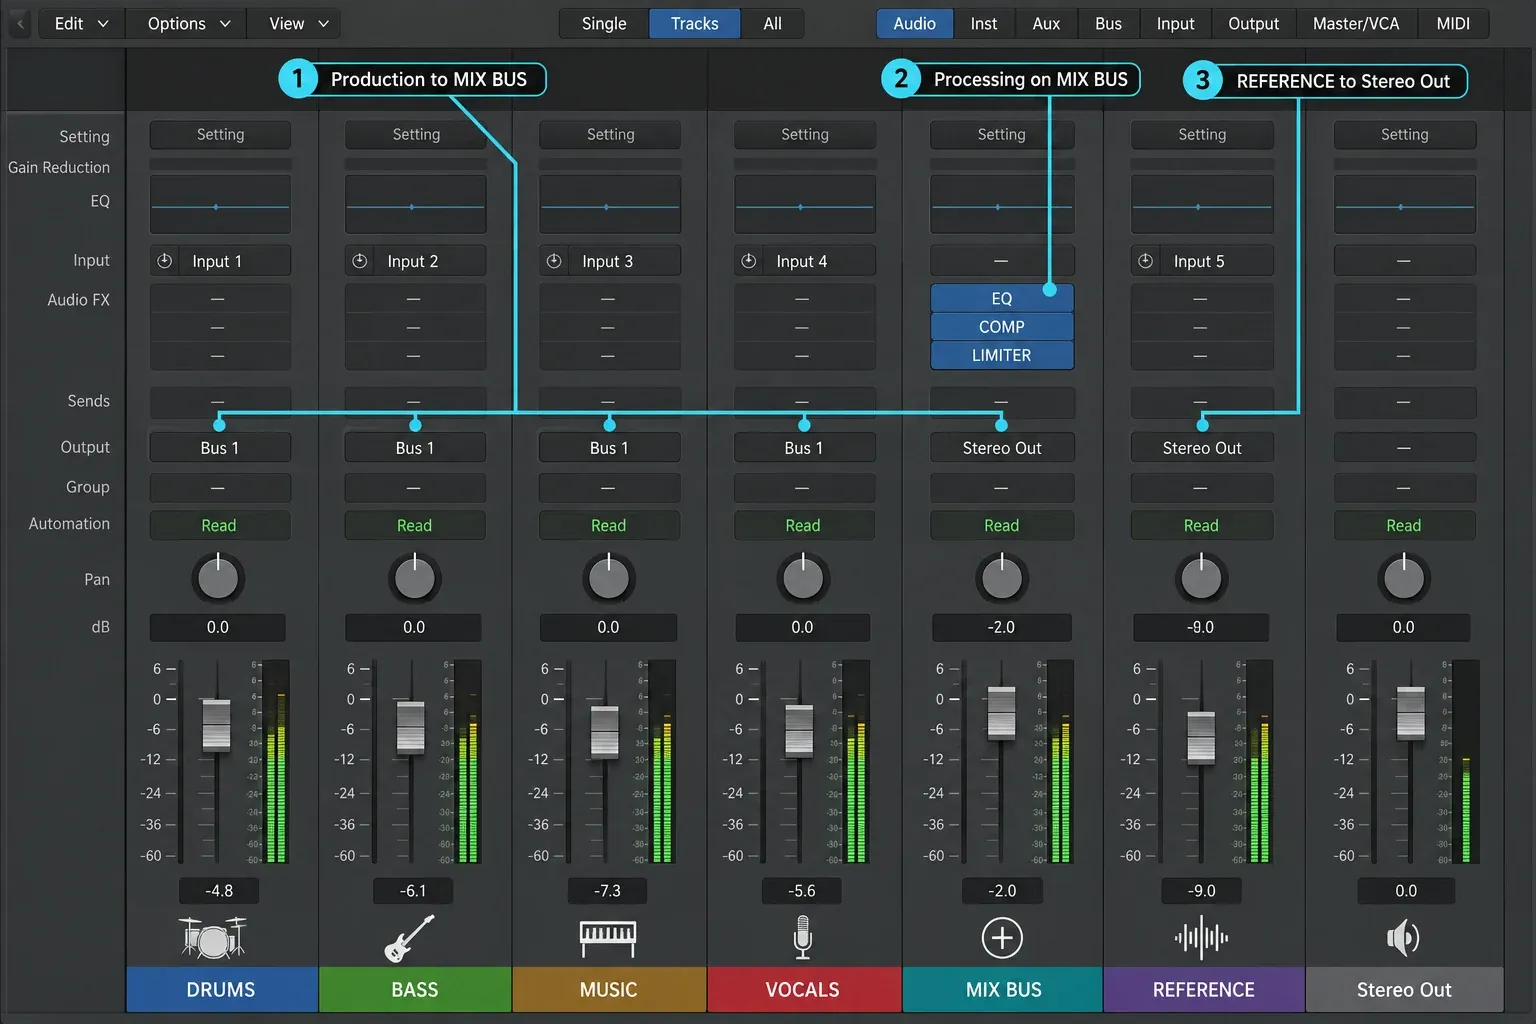Open the COMP plug-in on MIX BUS
The image size is (1536, 1024).
1002,327
